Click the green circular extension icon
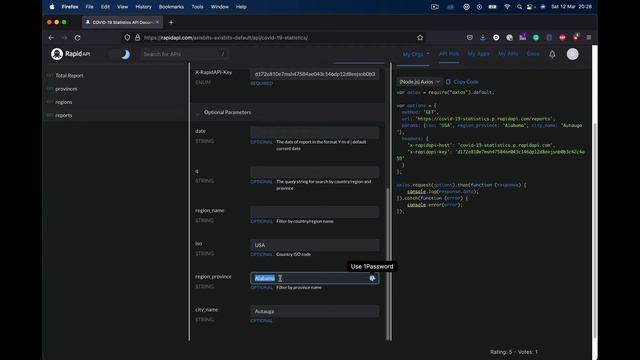 click(x=536, y=38)
